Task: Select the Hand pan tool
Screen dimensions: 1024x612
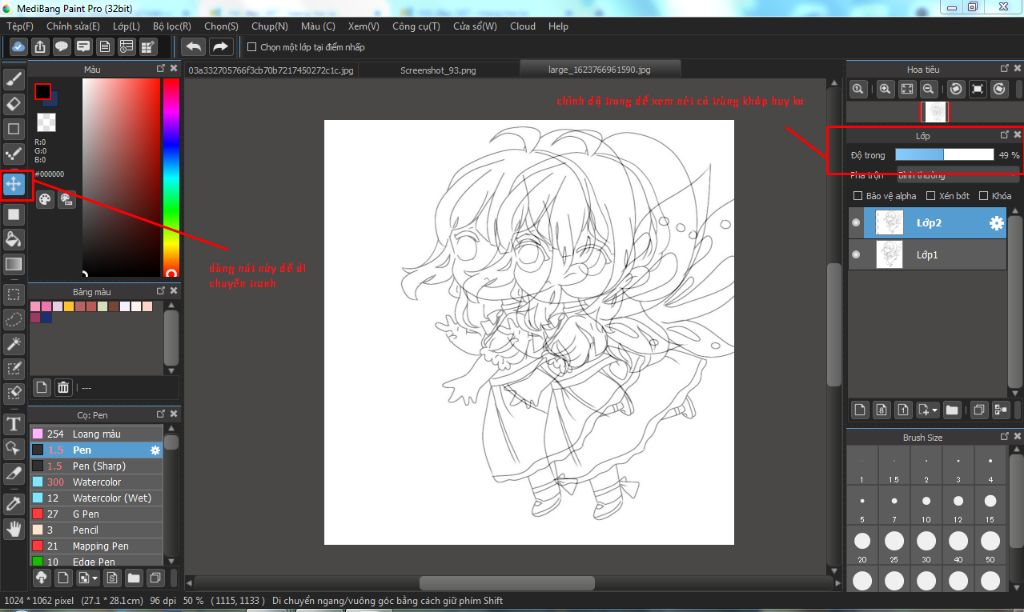Action: point(14,528)
